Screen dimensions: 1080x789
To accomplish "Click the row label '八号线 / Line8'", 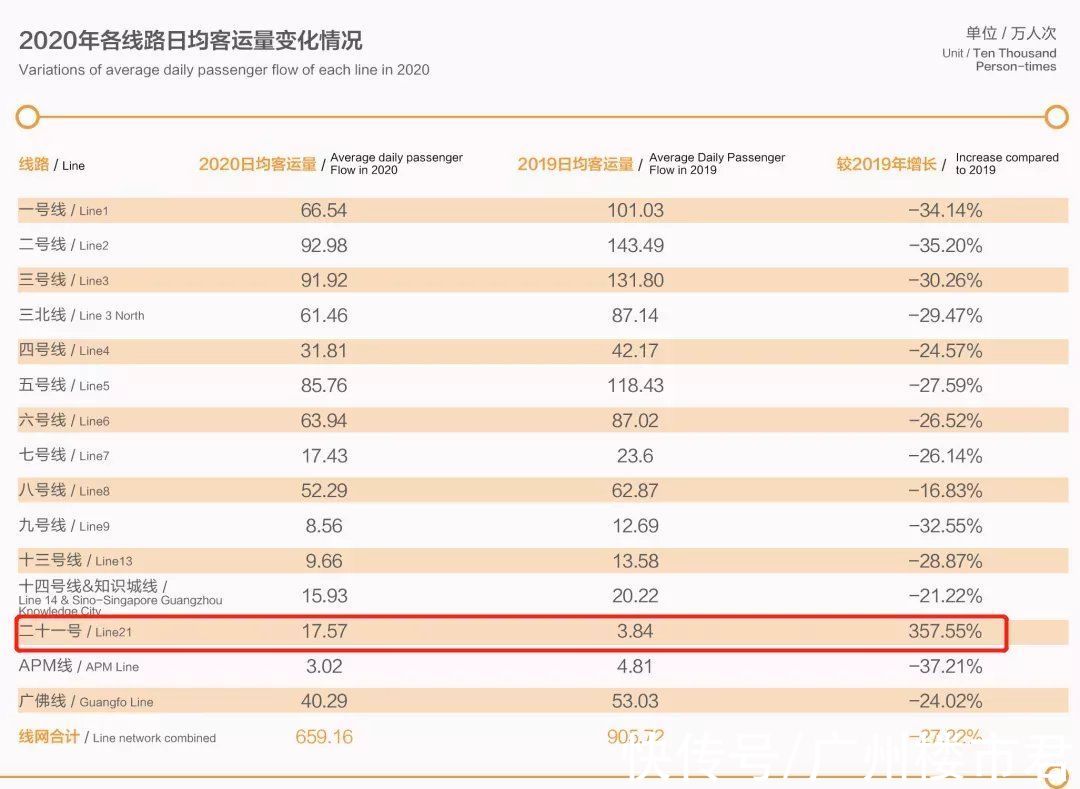I will [63, 490].
